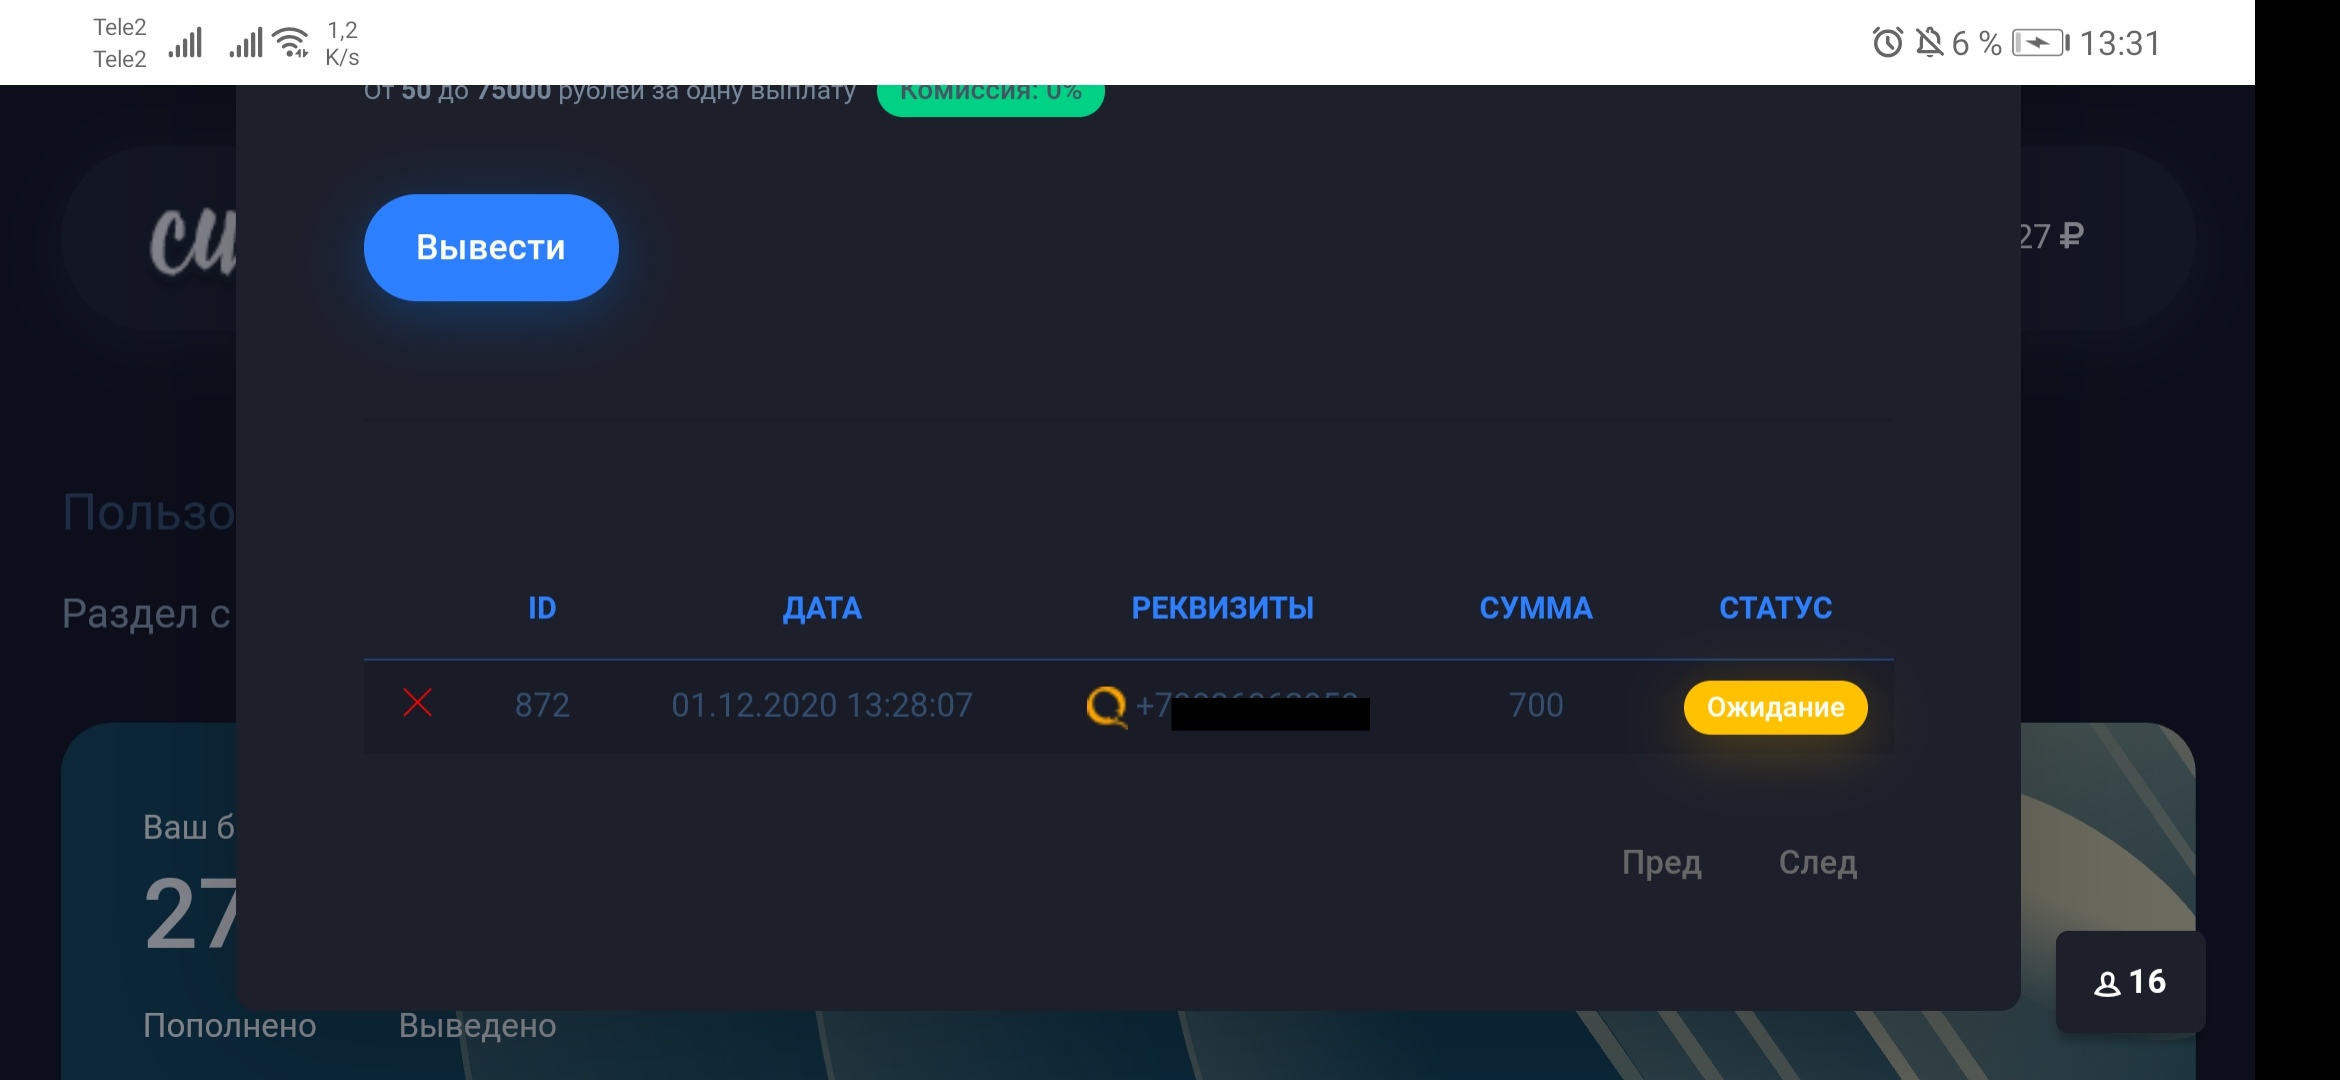Click the 700 amount in withdrawal row
The height and width of the screenshot is (1080, 2340).
(1536, 705)
